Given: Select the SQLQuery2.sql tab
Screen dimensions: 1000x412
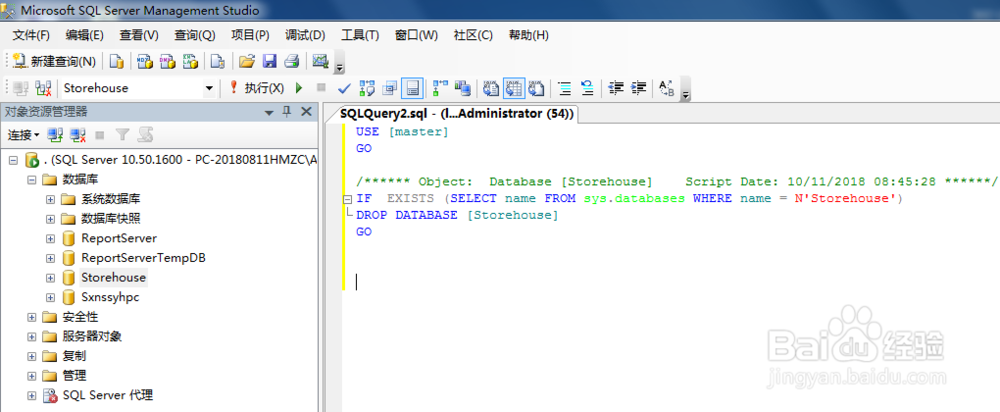Looking at the screenshot, I should click(x=457, y=114).
